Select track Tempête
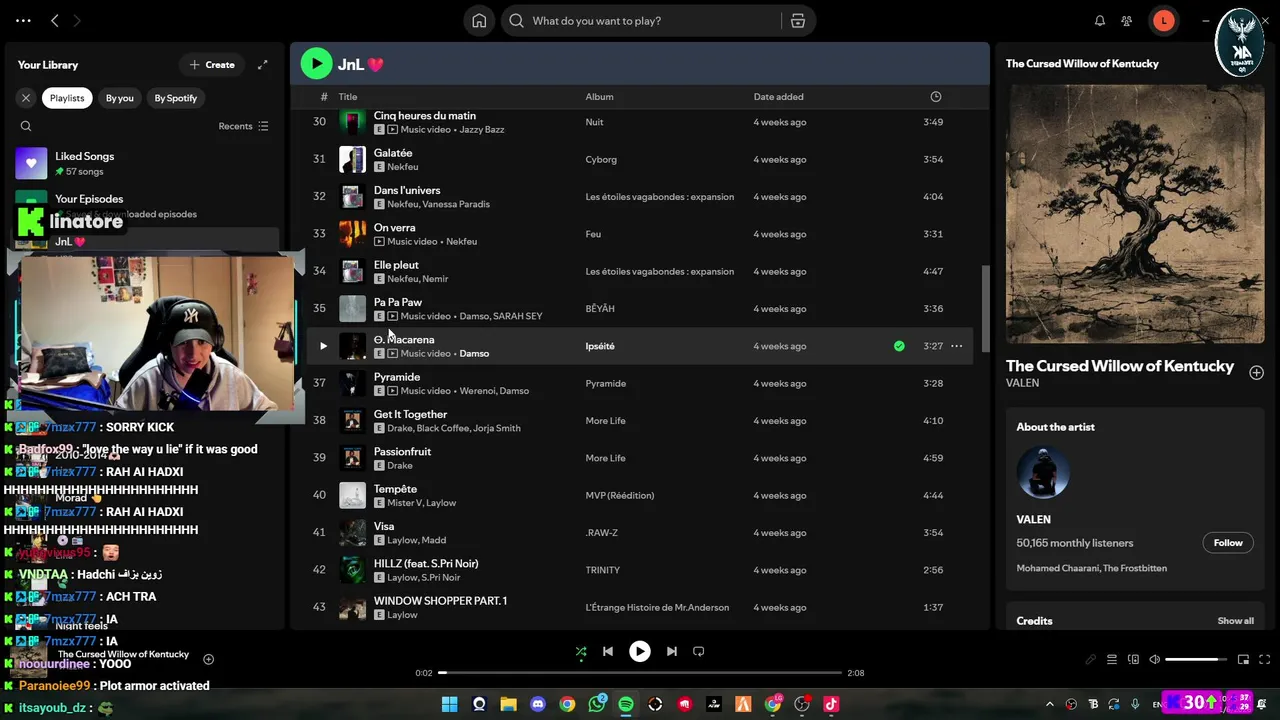 (x=640, y=495)
